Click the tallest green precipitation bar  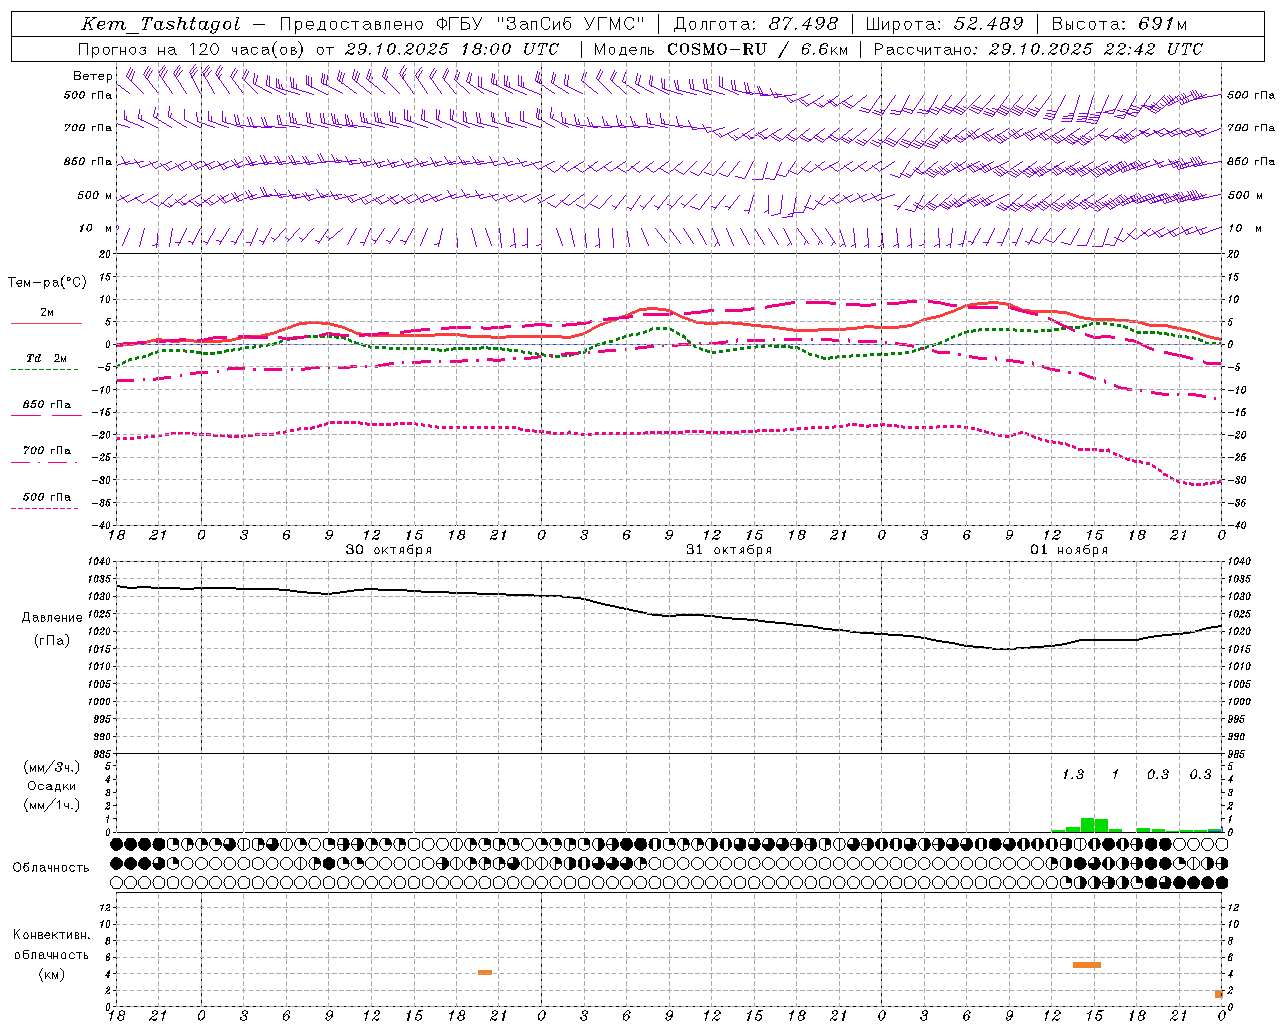1087,825
